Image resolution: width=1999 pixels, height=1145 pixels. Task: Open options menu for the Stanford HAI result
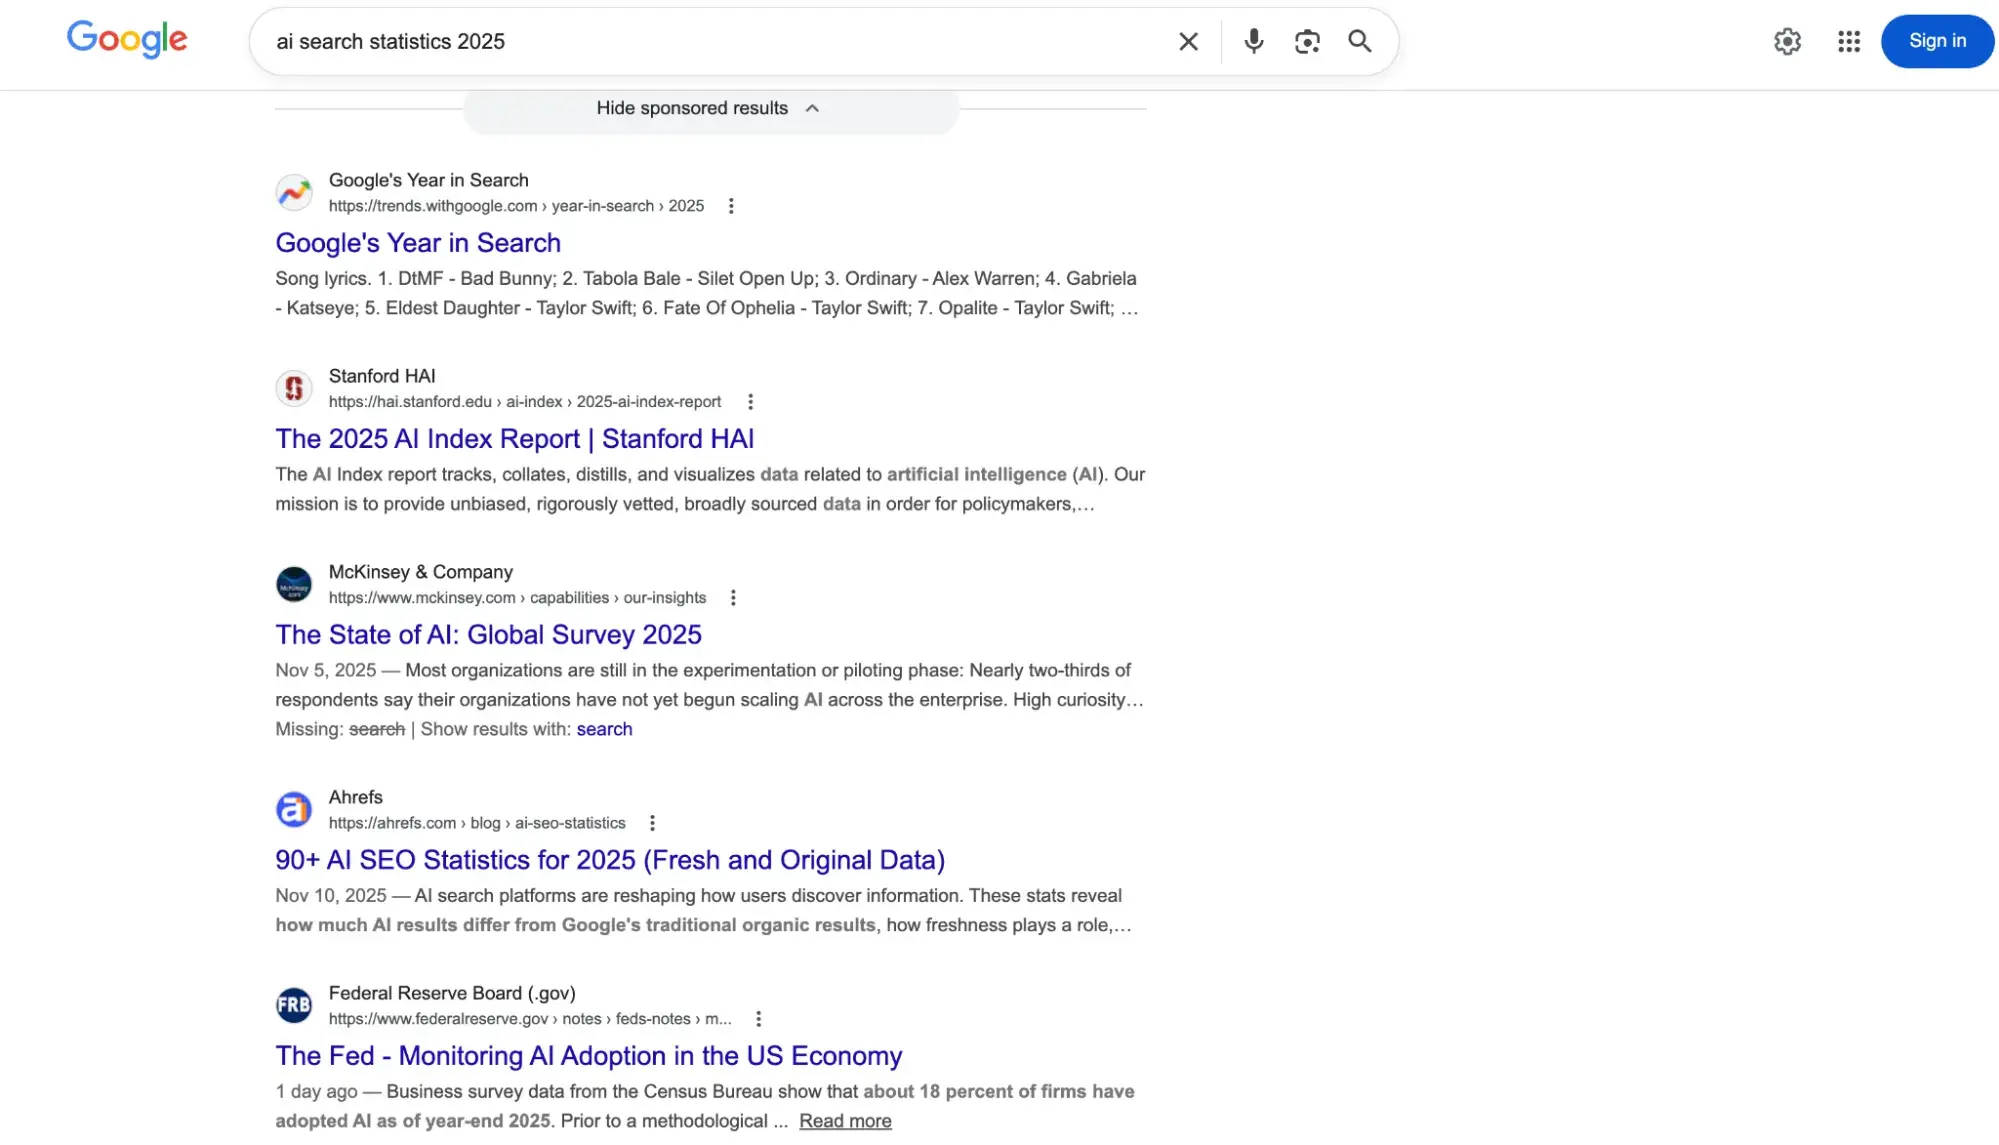click(x=750, y=401)
